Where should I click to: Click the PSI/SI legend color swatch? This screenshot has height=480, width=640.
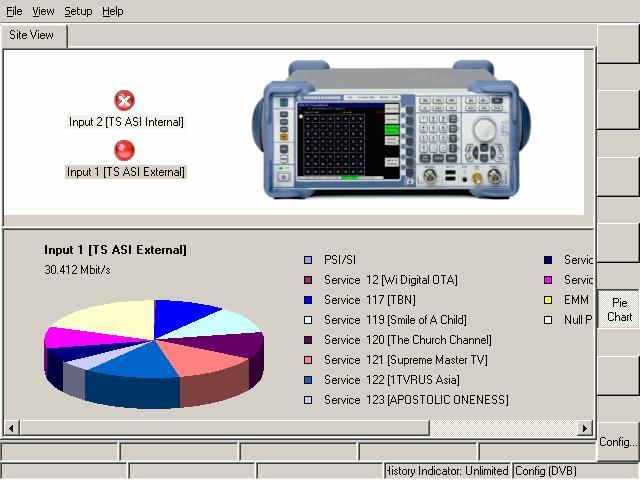[x=308, y=260]
